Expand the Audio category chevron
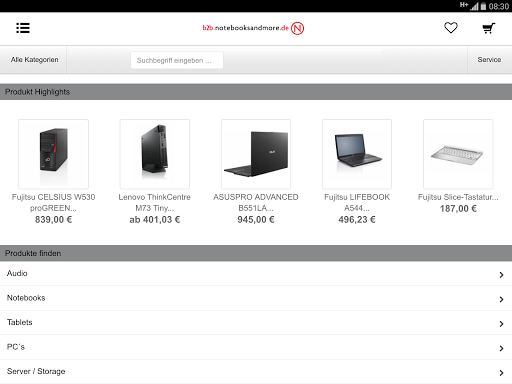 pos(501,275)
